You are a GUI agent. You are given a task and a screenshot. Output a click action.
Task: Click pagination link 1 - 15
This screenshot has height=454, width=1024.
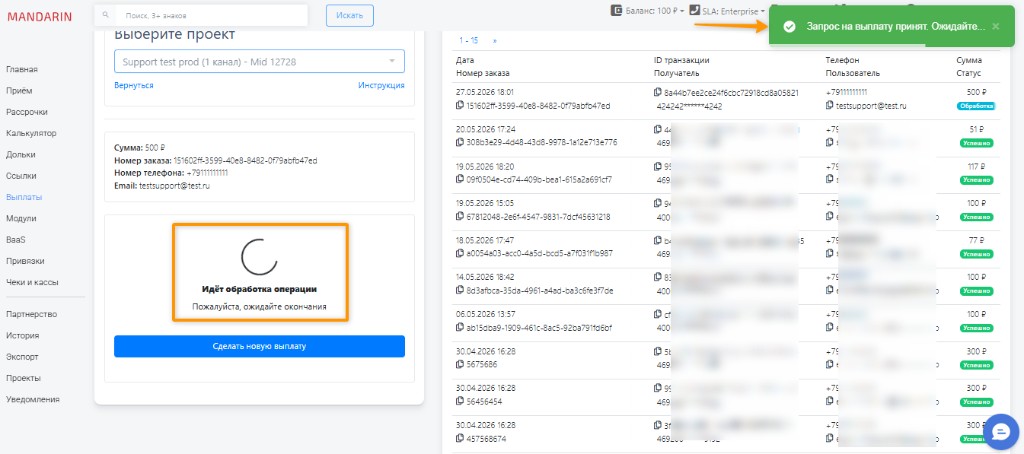[468, 41]
